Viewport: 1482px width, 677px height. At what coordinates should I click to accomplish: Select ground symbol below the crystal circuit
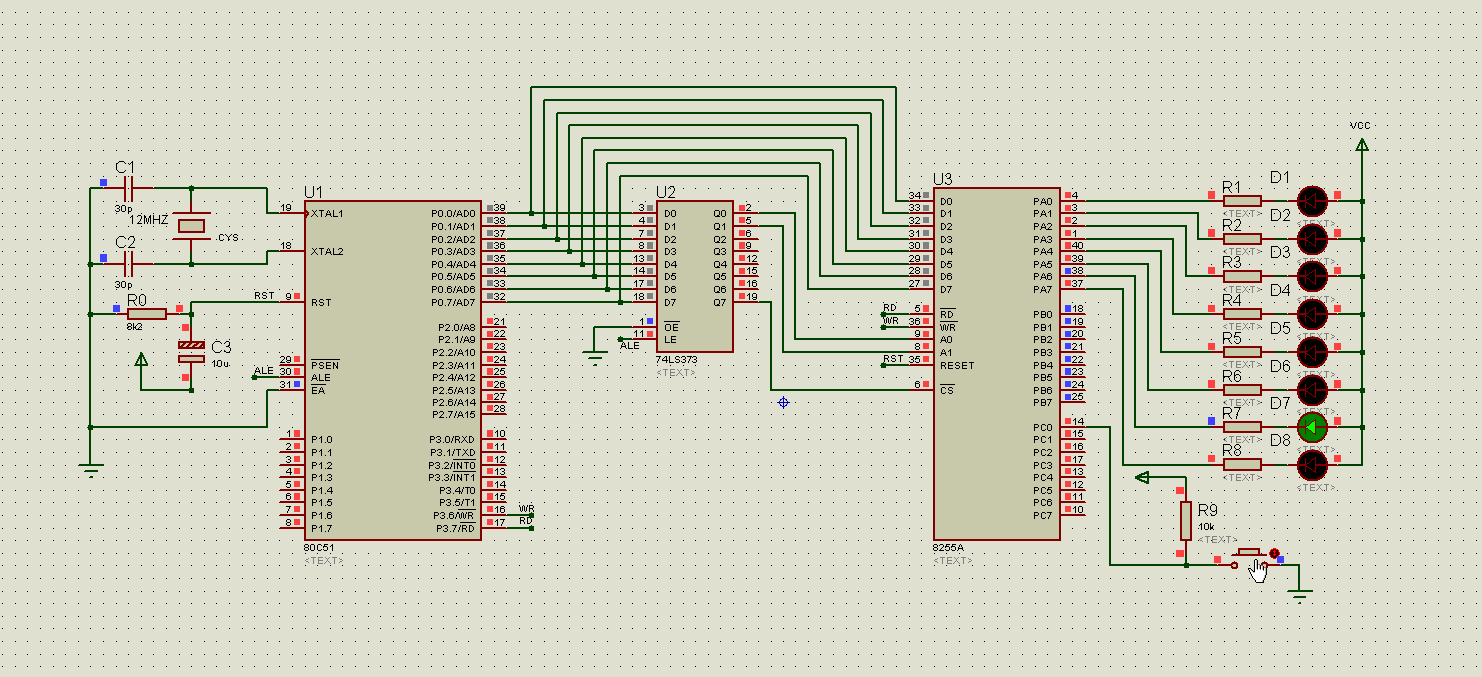91,469
